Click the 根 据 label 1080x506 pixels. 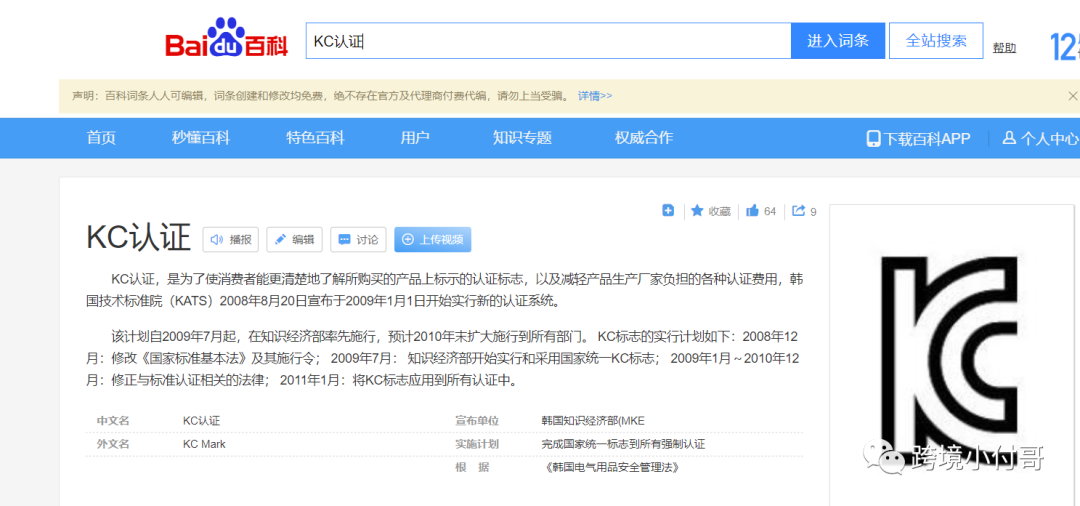[x=472, y=467]
